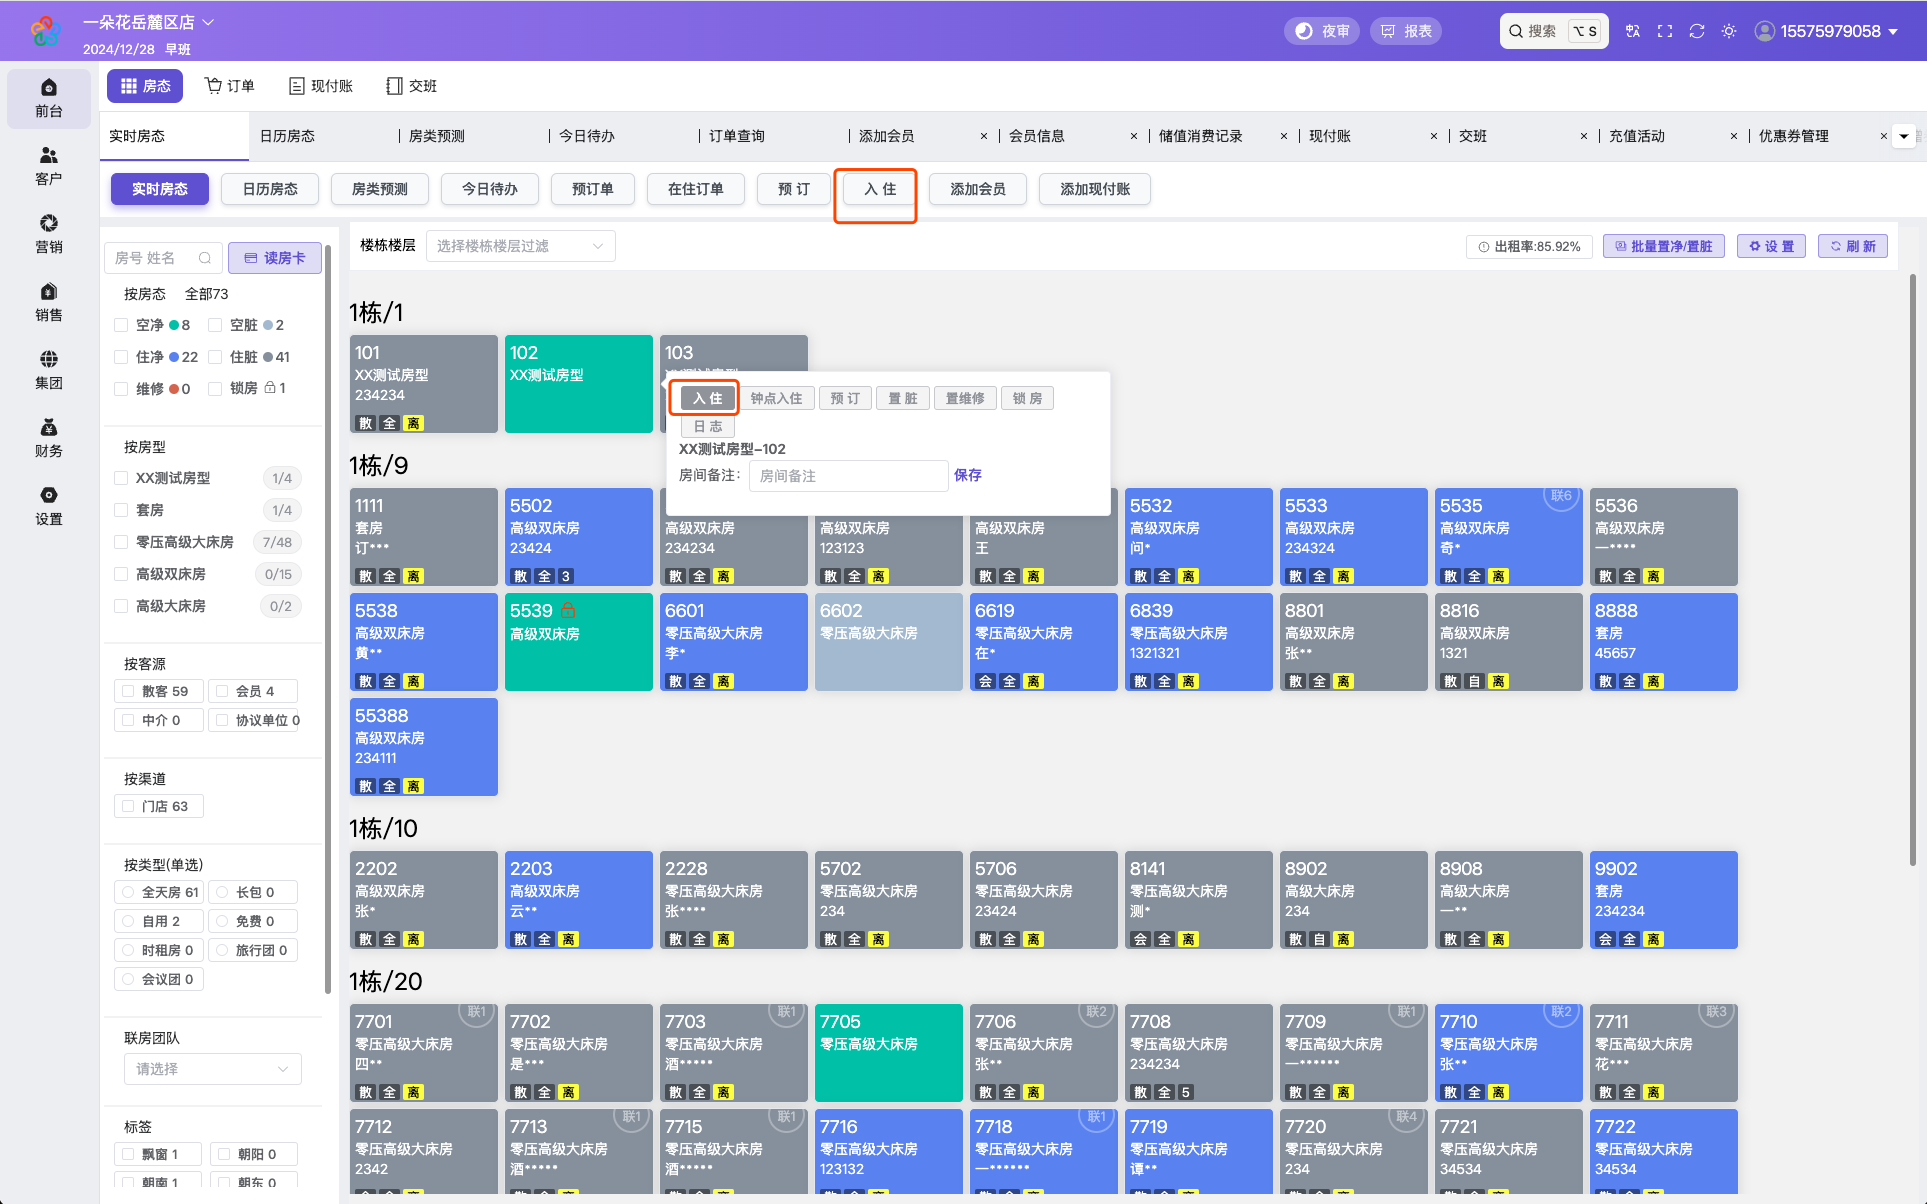Check the 住净 room status checkbox
Screen dimensions: 1927x1204
(121, 357)
